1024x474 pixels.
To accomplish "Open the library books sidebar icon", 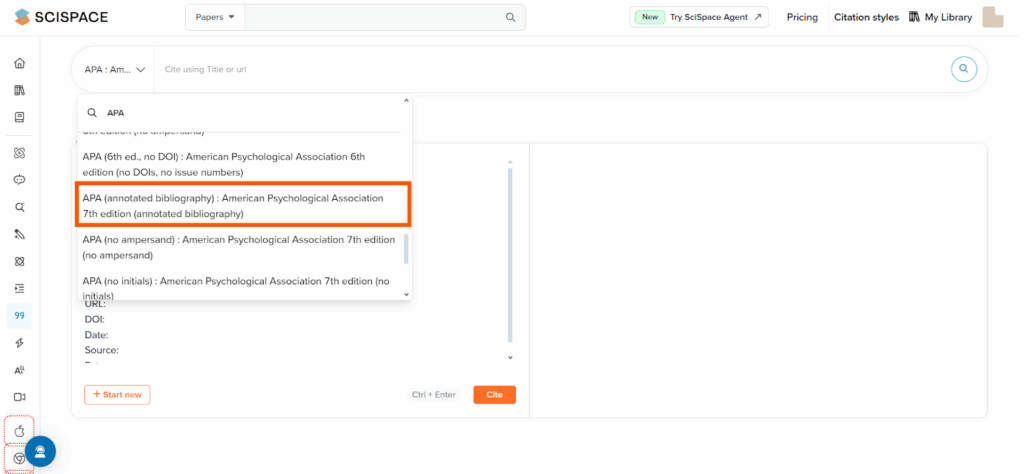I will (x=20, y=90).
